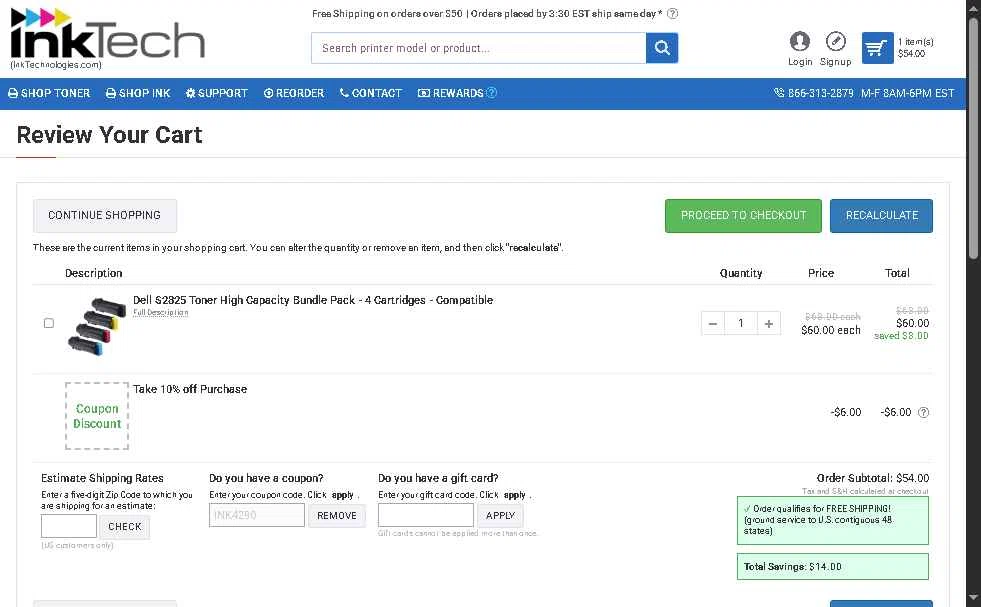Click the 'saved $8.00' text

[x=901, y=336]
